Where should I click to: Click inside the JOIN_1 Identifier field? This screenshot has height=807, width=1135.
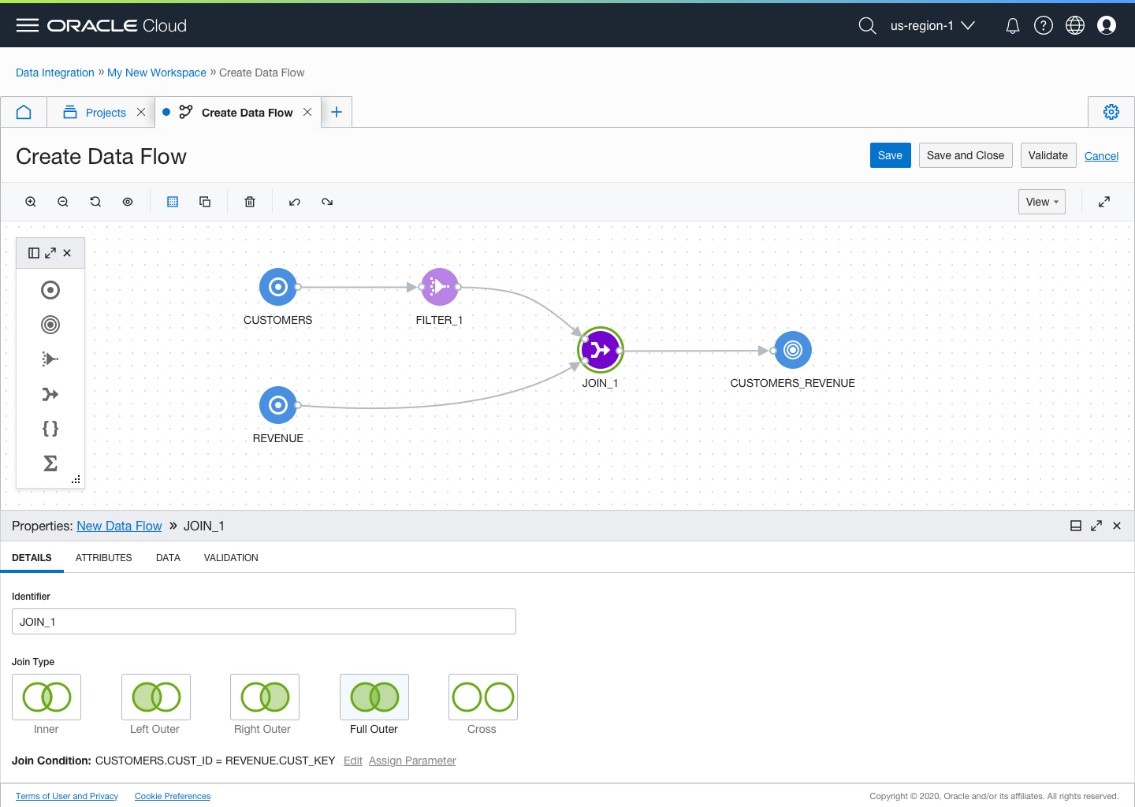pyautogui.click(x=264, y=621)
